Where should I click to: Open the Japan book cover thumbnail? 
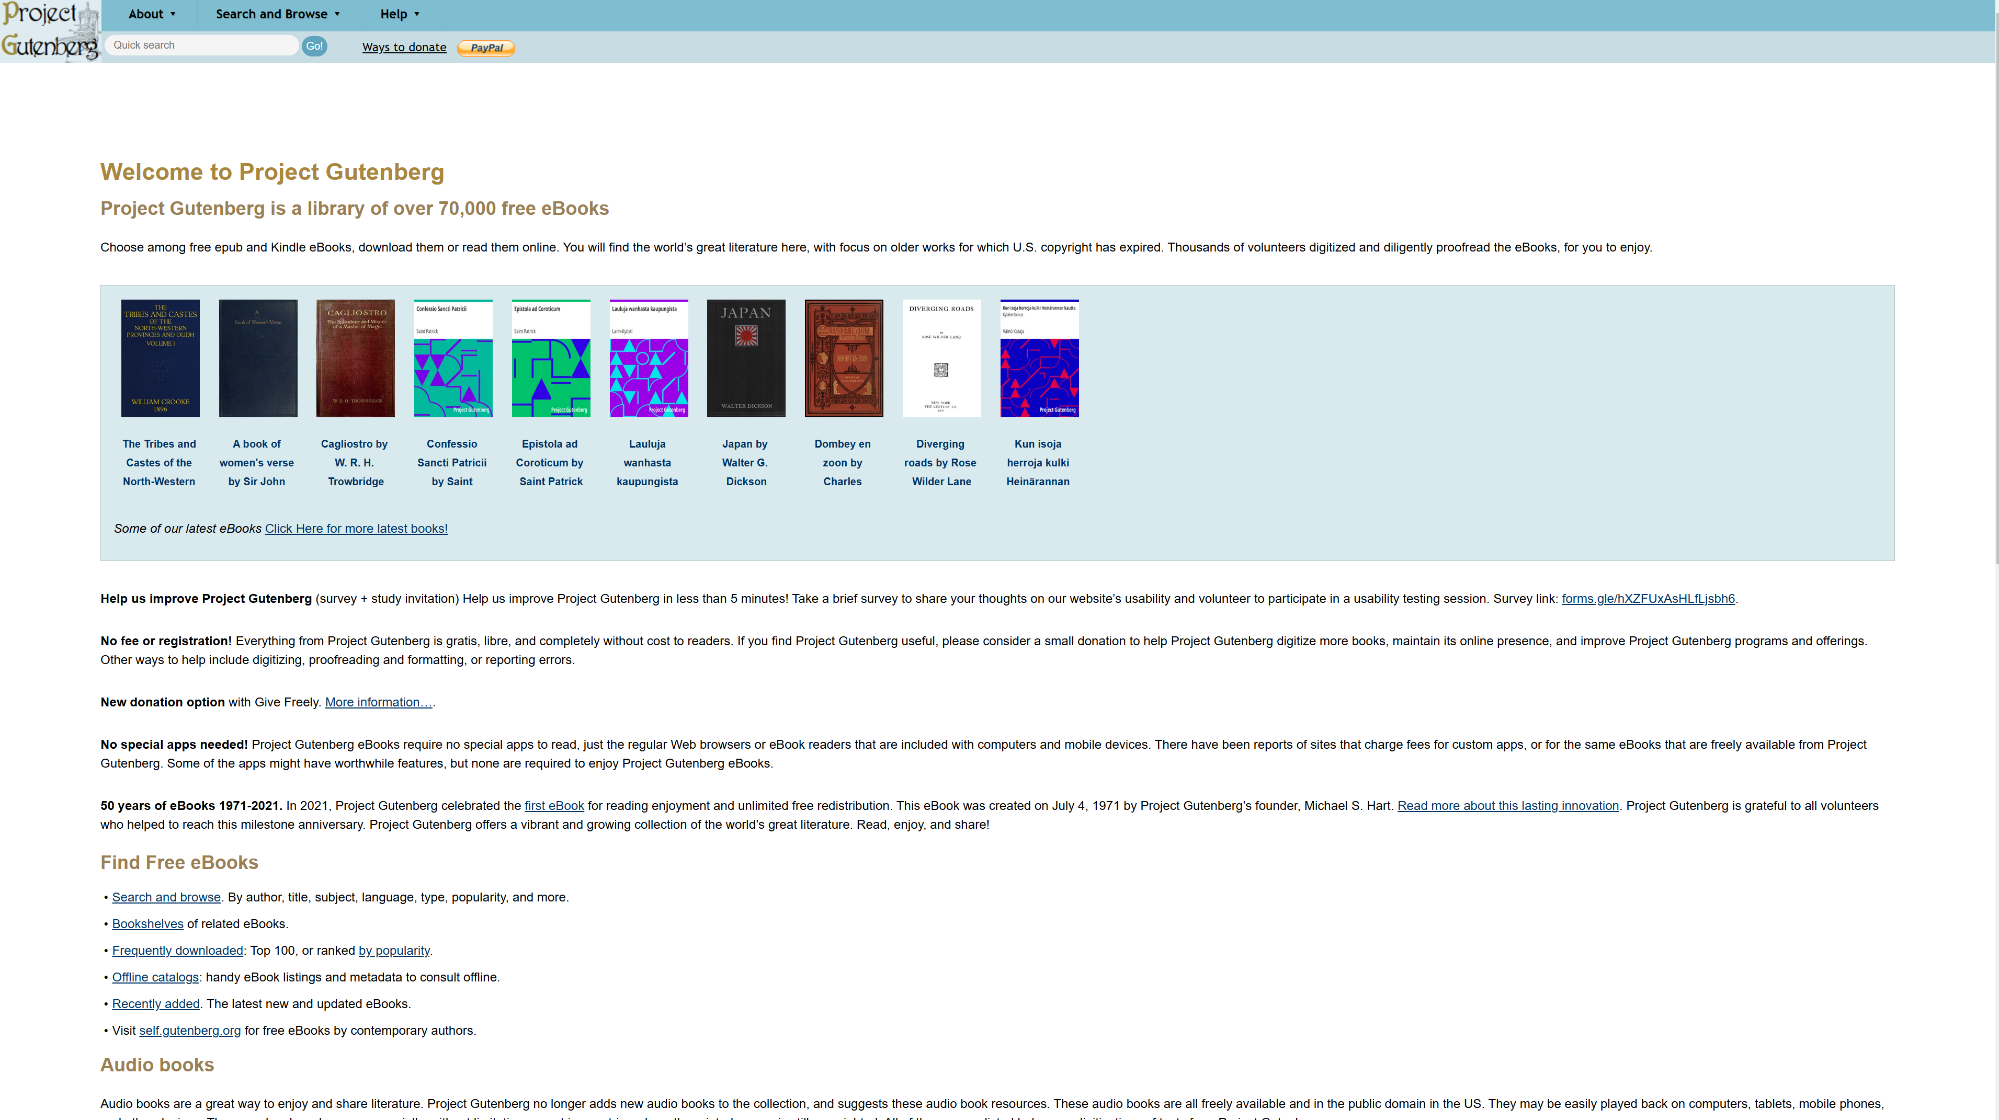click(746, 358)
